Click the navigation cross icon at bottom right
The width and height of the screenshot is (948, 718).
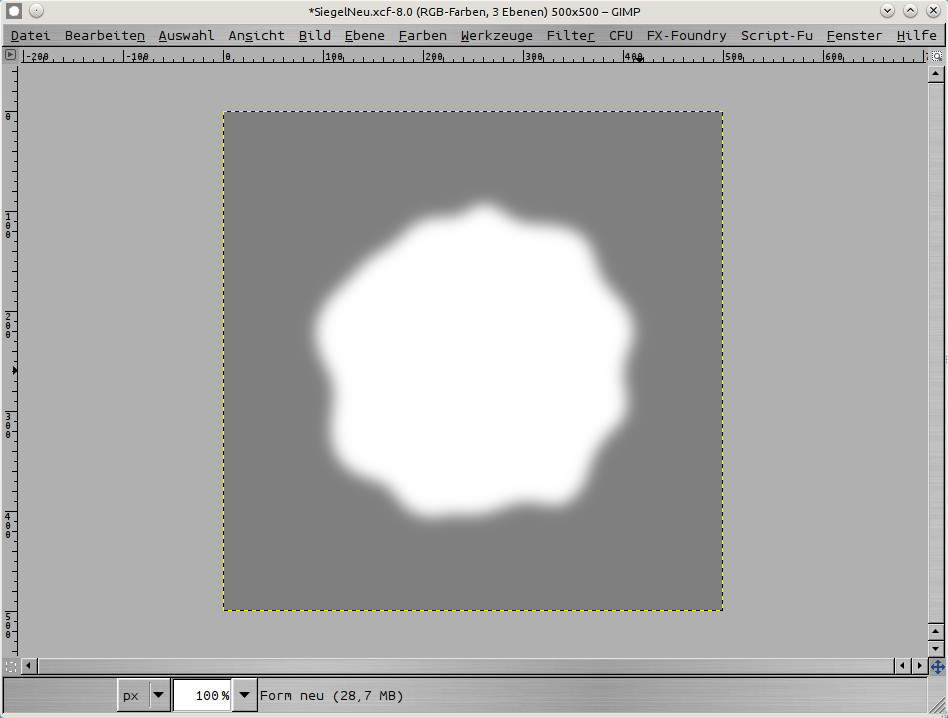[938, 666]
